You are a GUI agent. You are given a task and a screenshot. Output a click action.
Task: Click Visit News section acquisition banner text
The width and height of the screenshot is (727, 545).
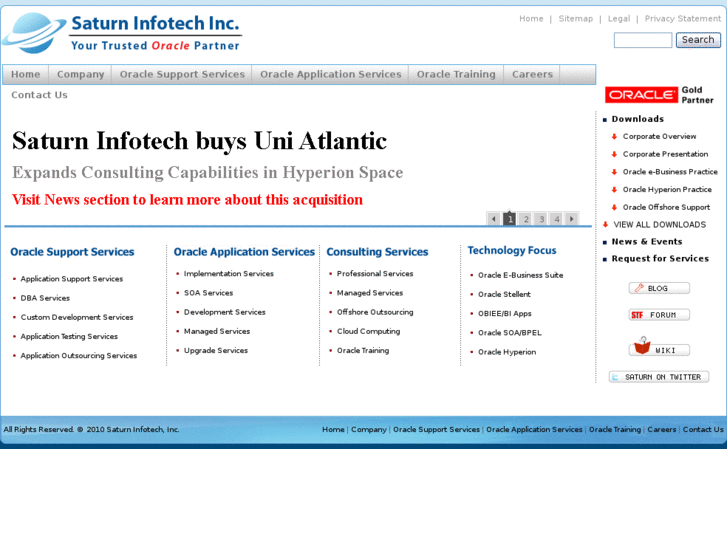(x=187, y=199)
